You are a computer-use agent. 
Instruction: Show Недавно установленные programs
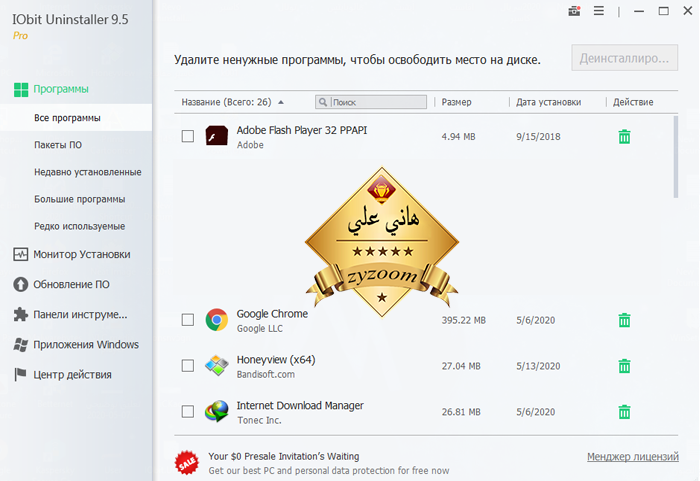pyautogui.click(x=88, y=172)
